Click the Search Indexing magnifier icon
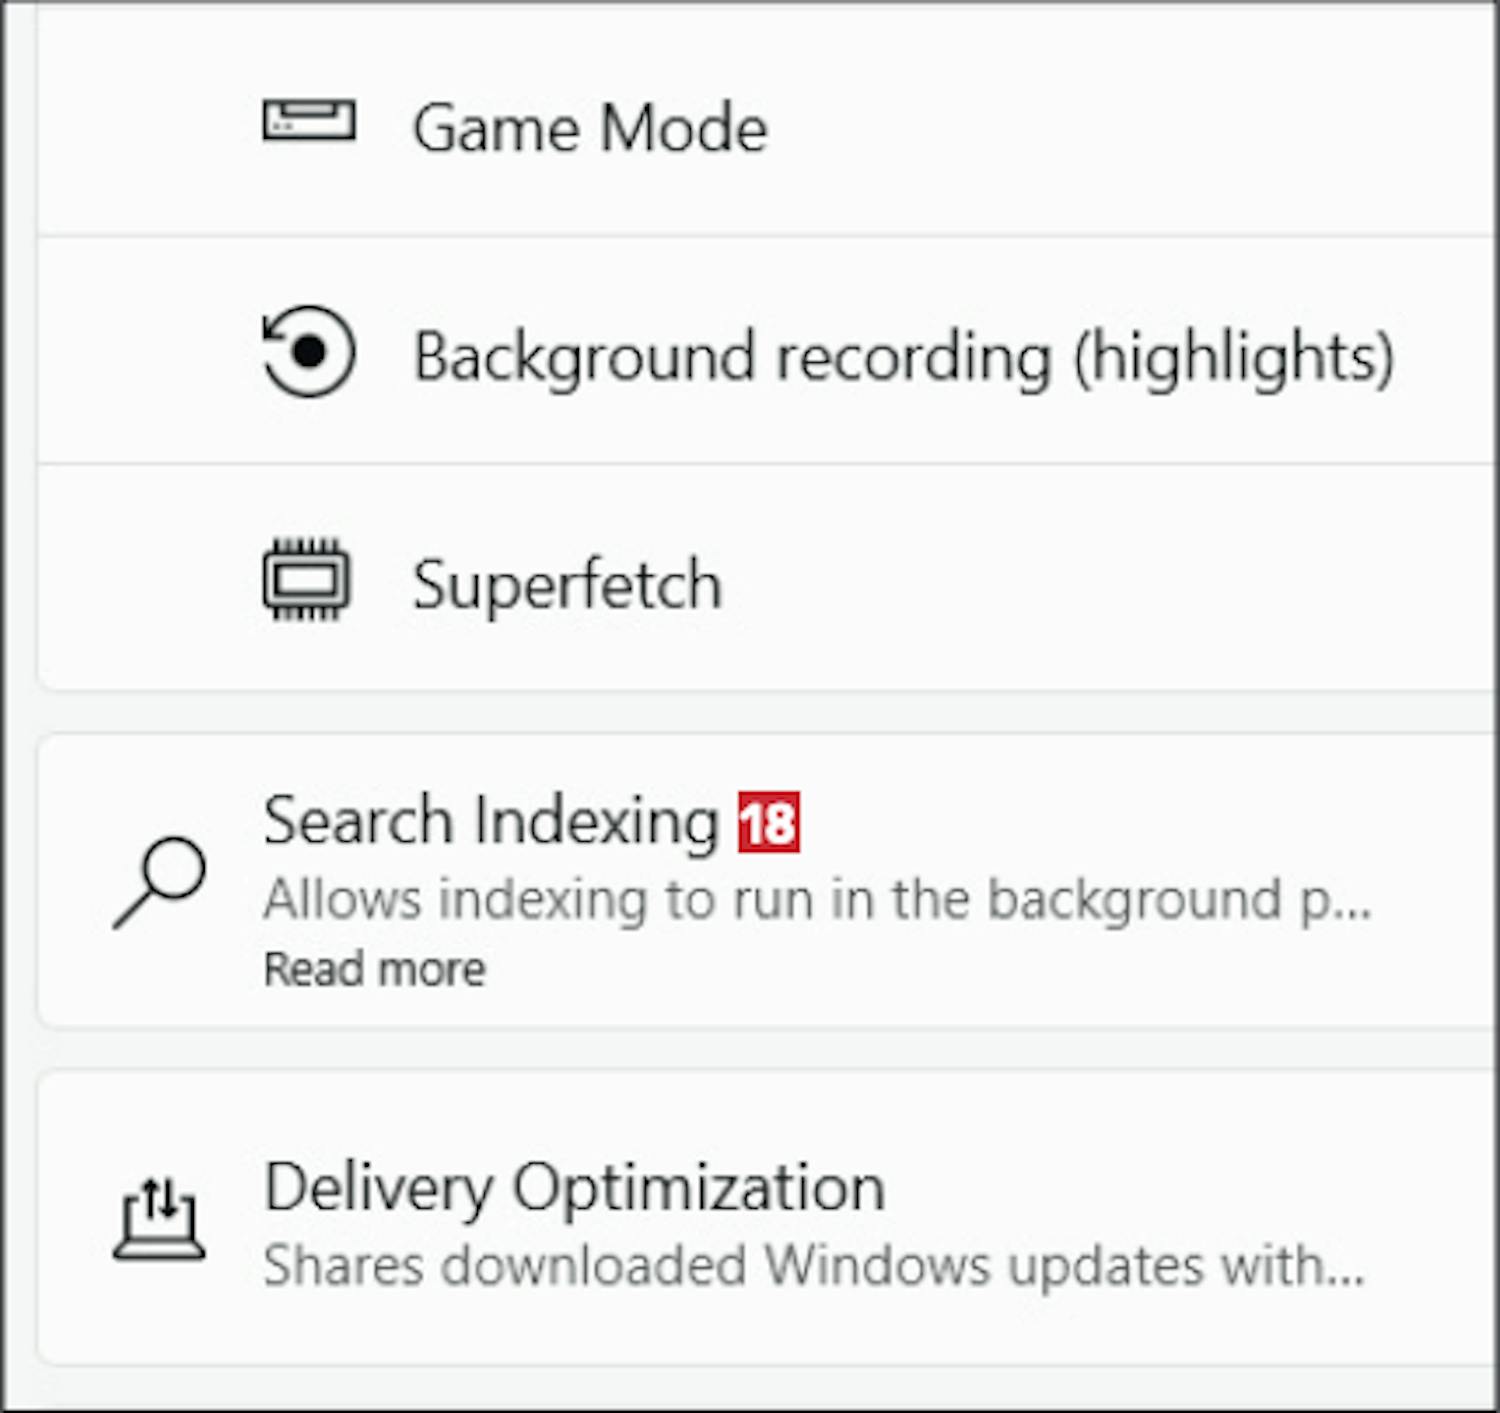Image resolution: width=1500 pixels, height=1413 pixels. (x=161, y=881)
